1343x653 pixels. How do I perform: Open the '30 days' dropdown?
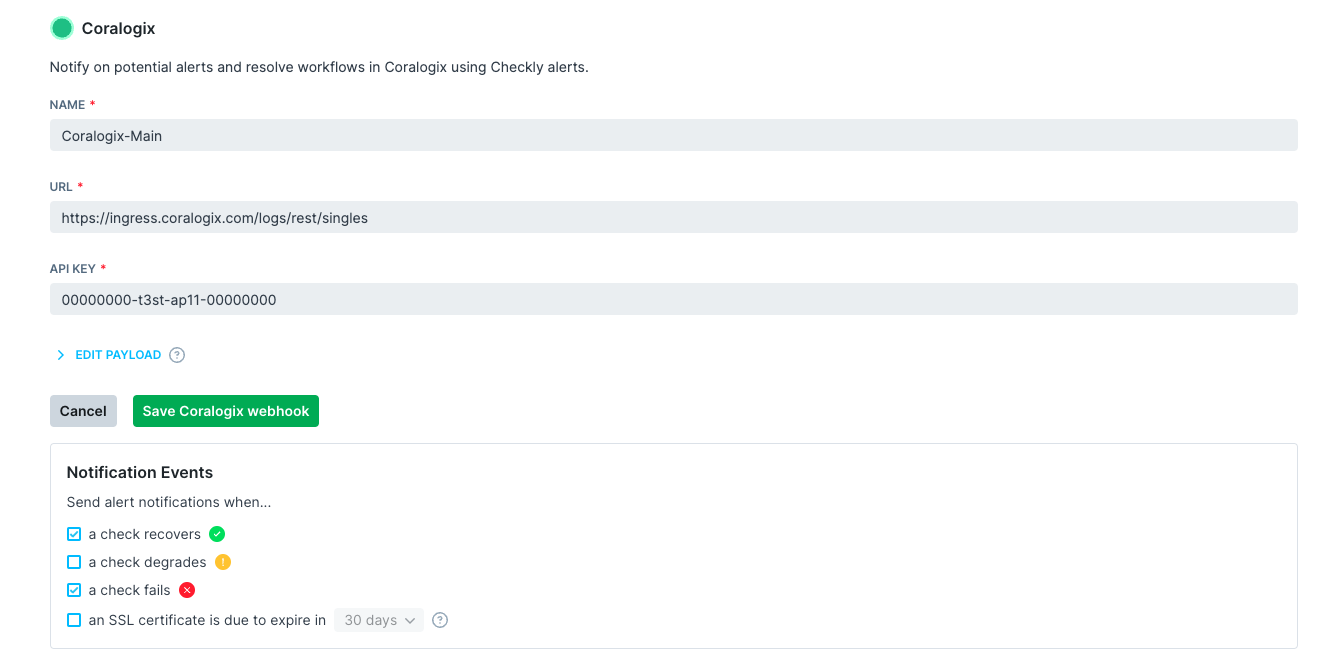379,620
